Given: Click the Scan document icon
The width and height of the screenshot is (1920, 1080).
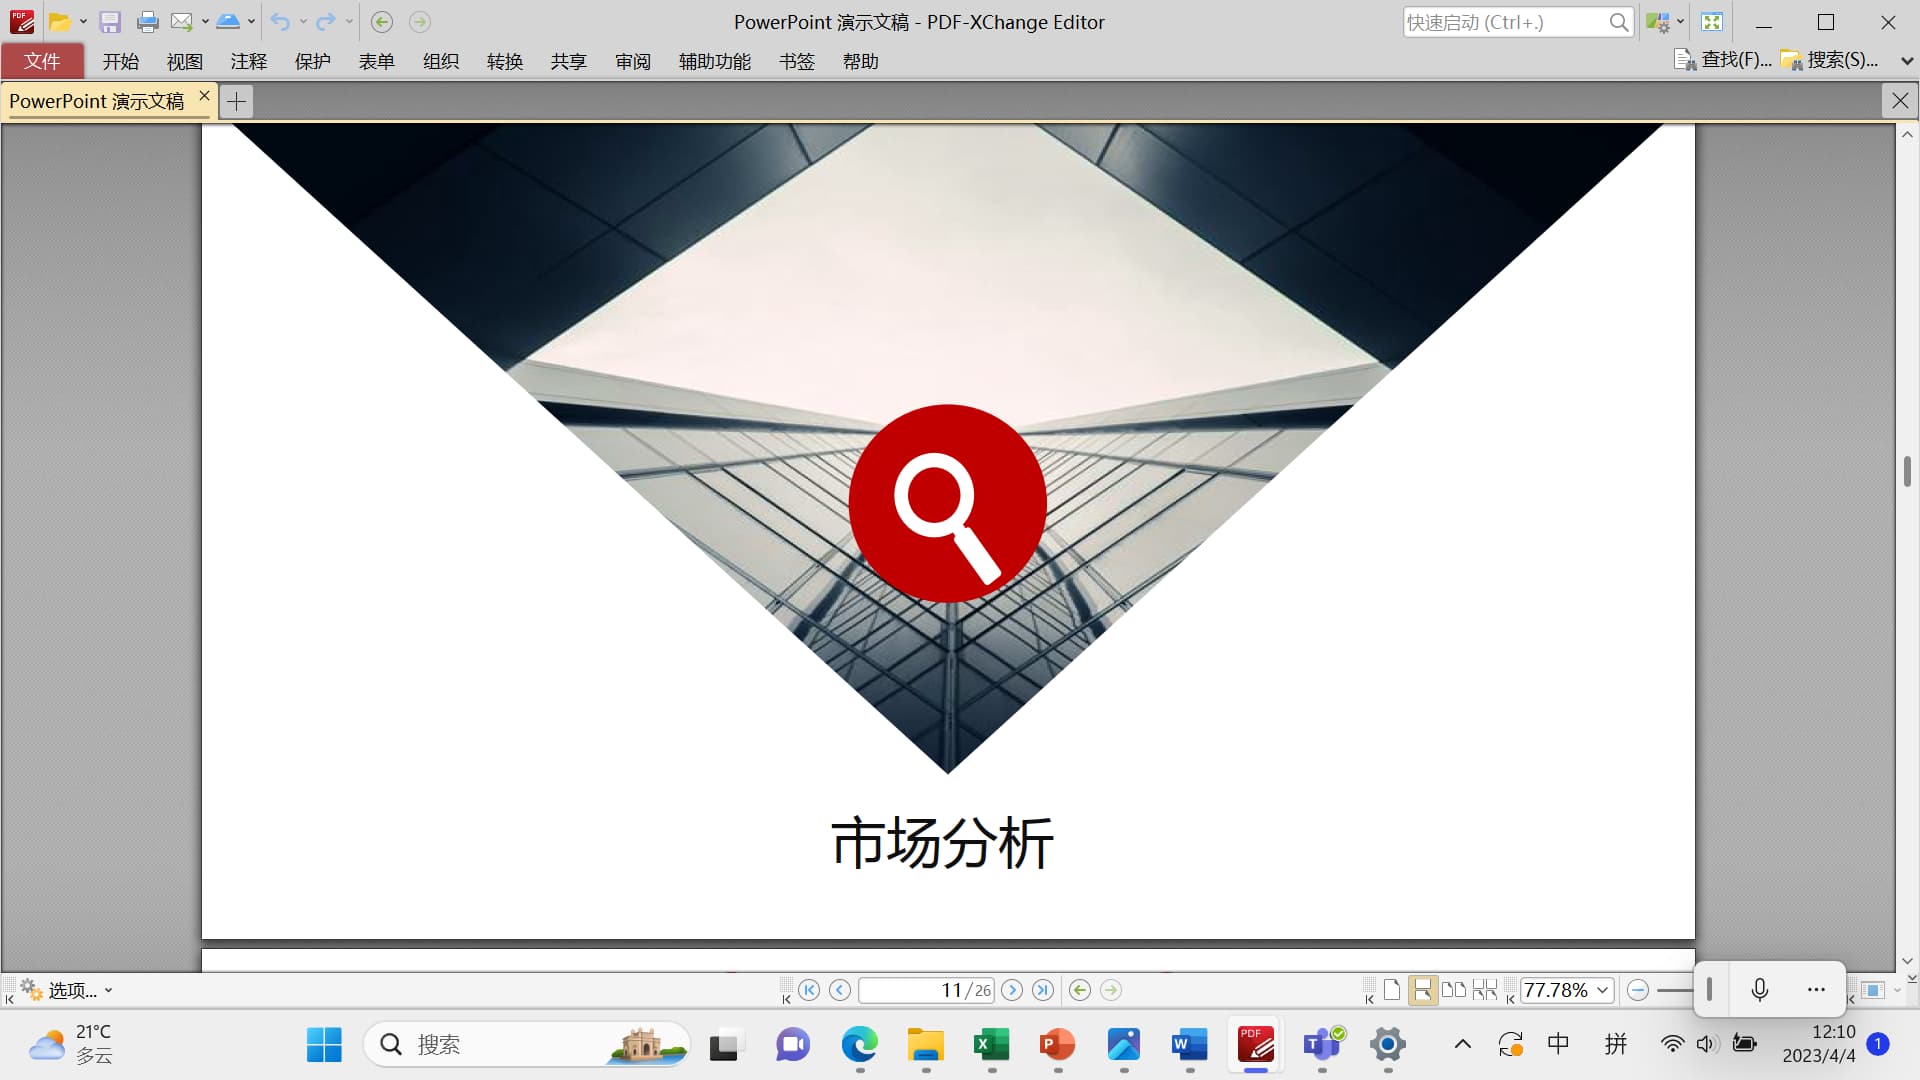Looking at the screenshot, I should point(228,22).
